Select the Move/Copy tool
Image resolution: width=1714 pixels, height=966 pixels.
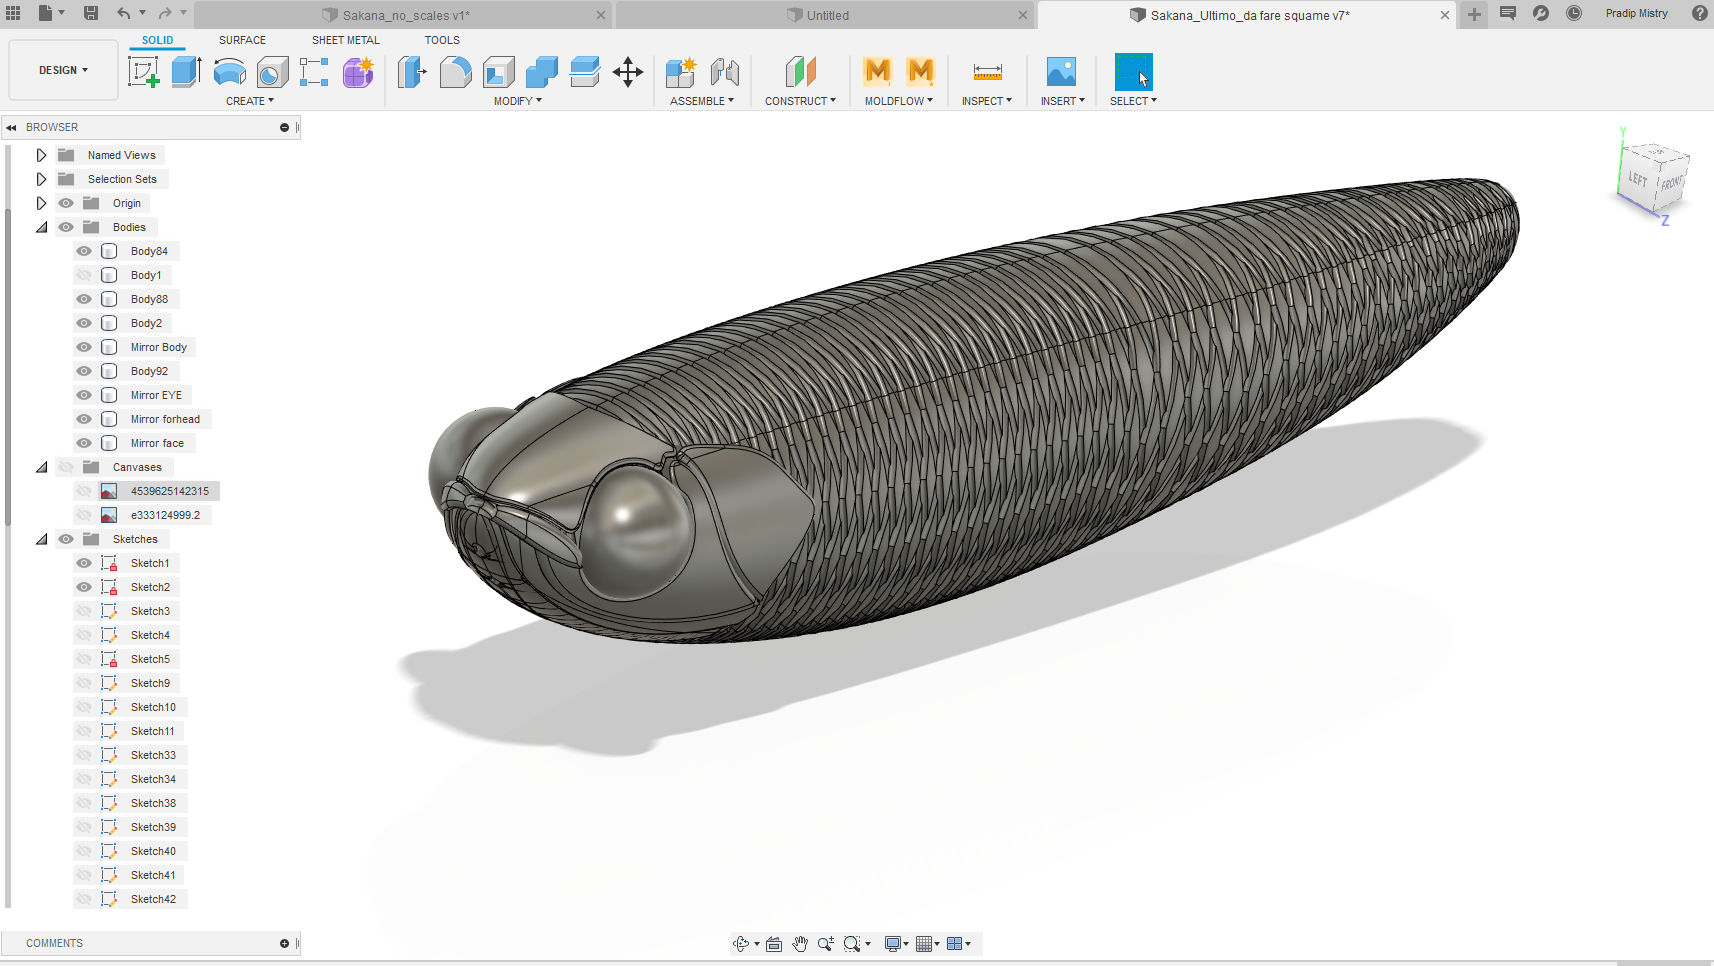[x=628, y=72]
